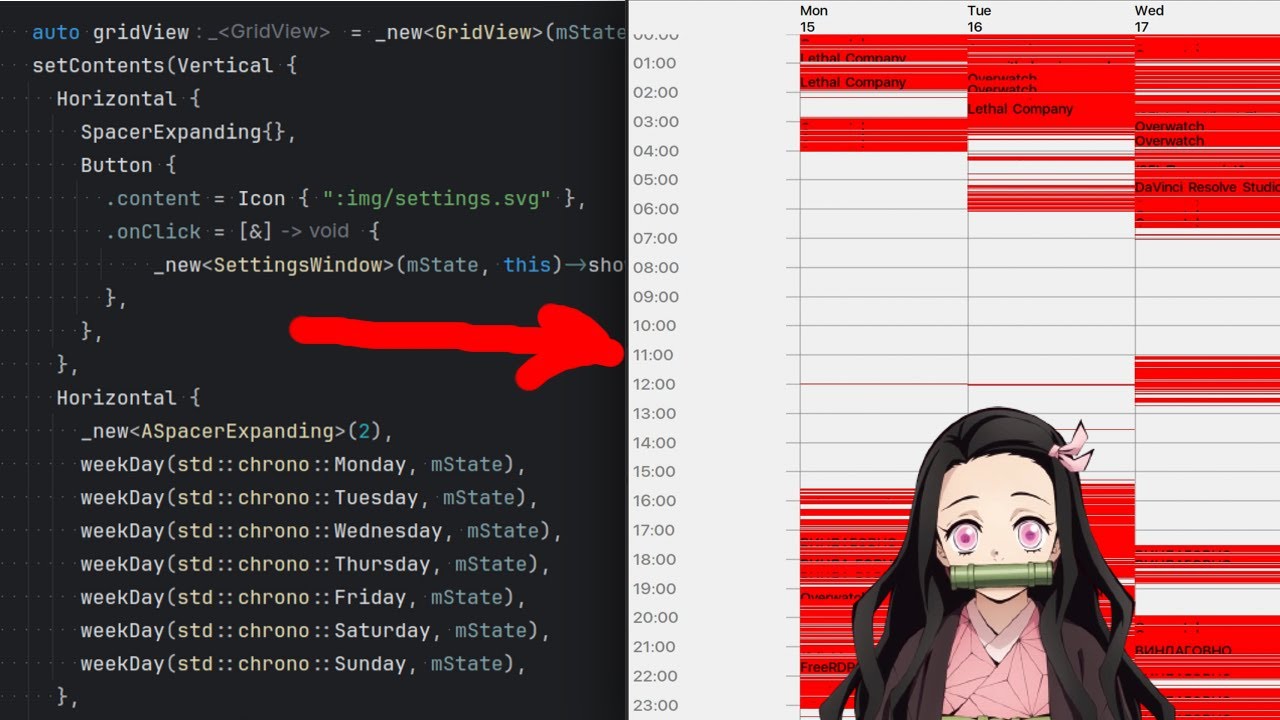Click the "13:00" time label
Viewport: 1280px width, 720px height.
tap(654, 413)
